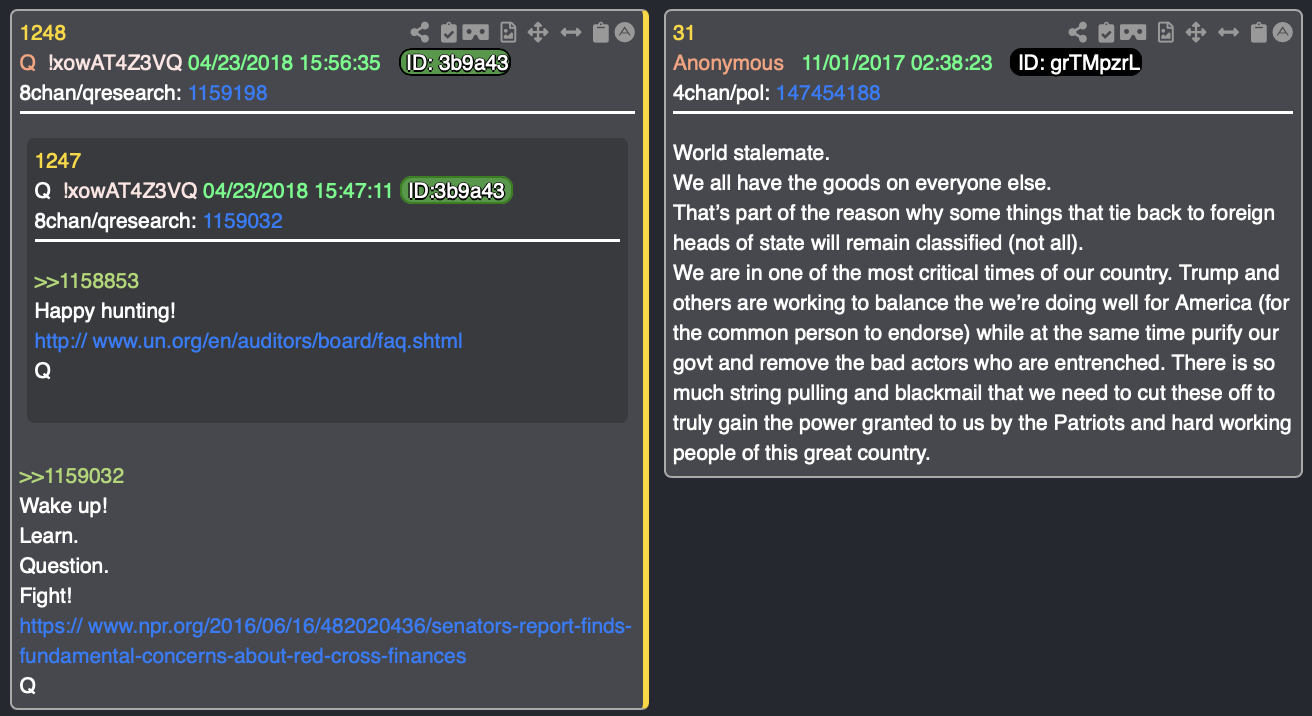1312x716 pixels.
Task: Share post 31 using the share icon
Action: [1078, 32]
